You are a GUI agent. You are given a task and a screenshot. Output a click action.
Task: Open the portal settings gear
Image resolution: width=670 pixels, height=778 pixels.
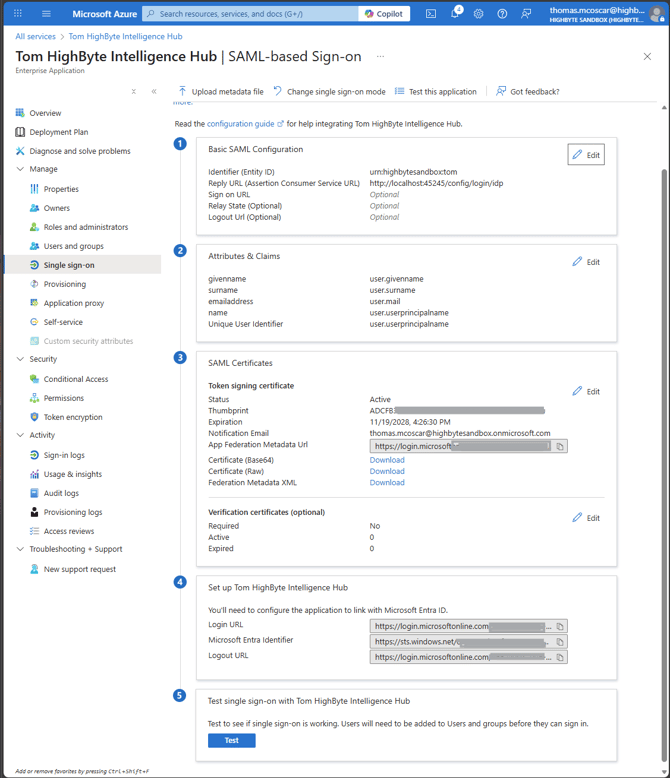[x=478, y=14]
